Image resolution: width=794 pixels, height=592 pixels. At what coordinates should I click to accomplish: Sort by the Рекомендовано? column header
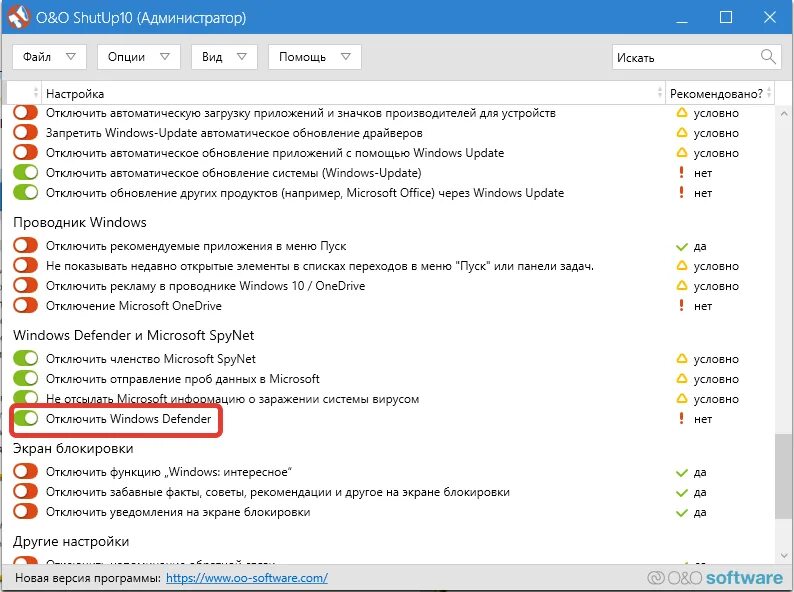[720, 93]
